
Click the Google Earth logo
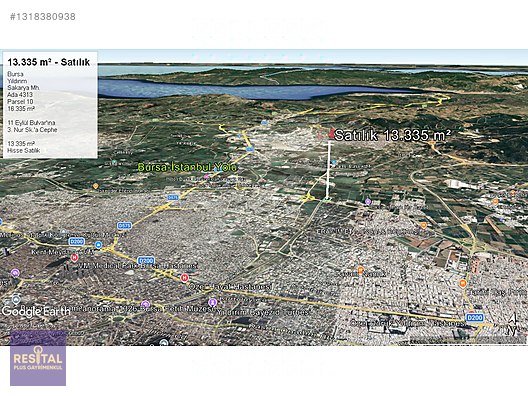coord(36,311)
